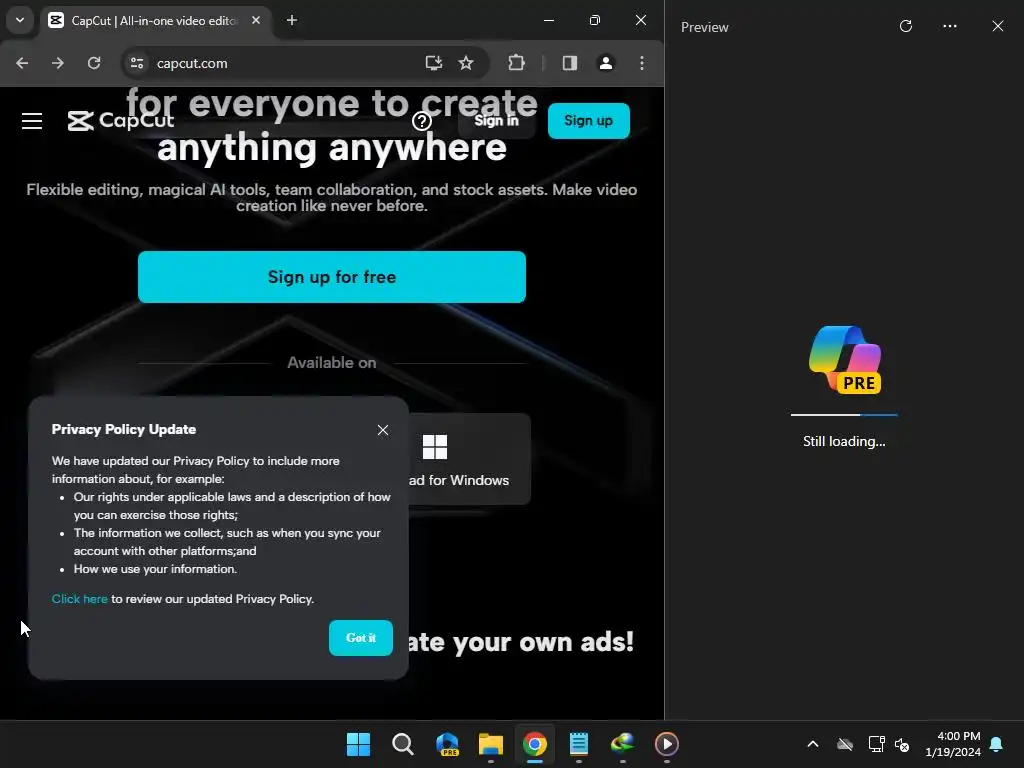This screenshot has width=1024, height=768.
Task: Open Internet Download Manager taskbar icon
Action: click(622, 744)
